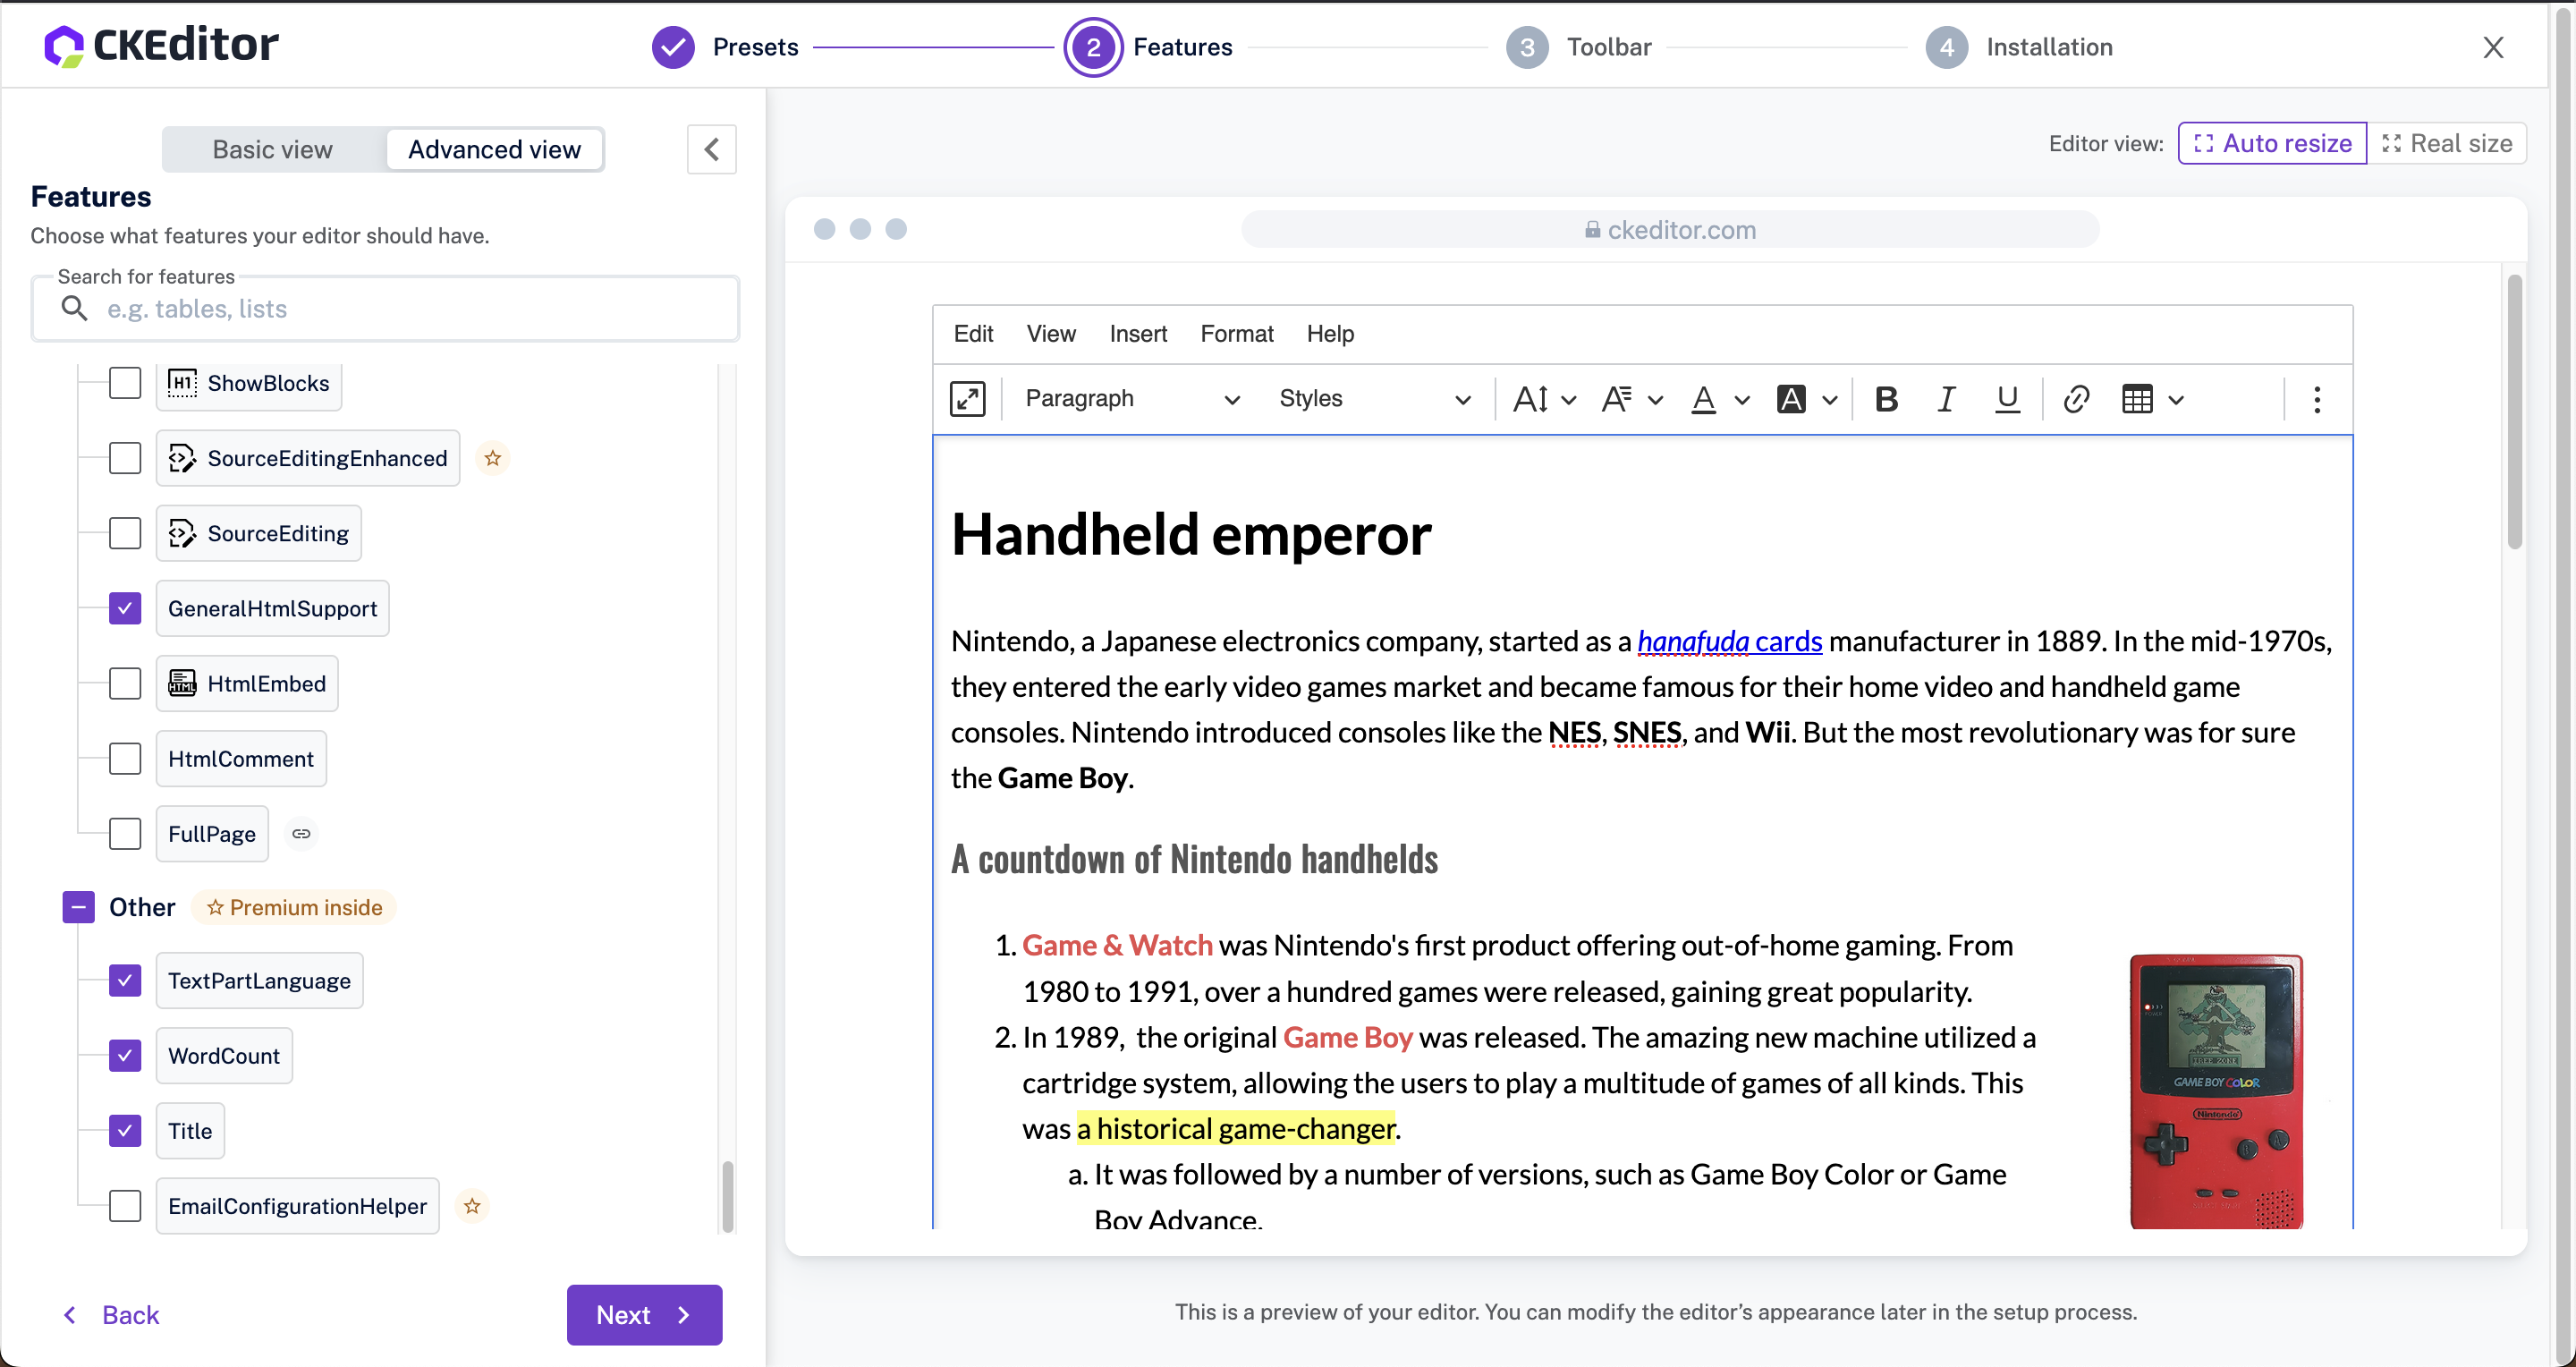Click the insert link icon
This screenshot has height=1367, width=2576.
click(x=2076, y=399)
